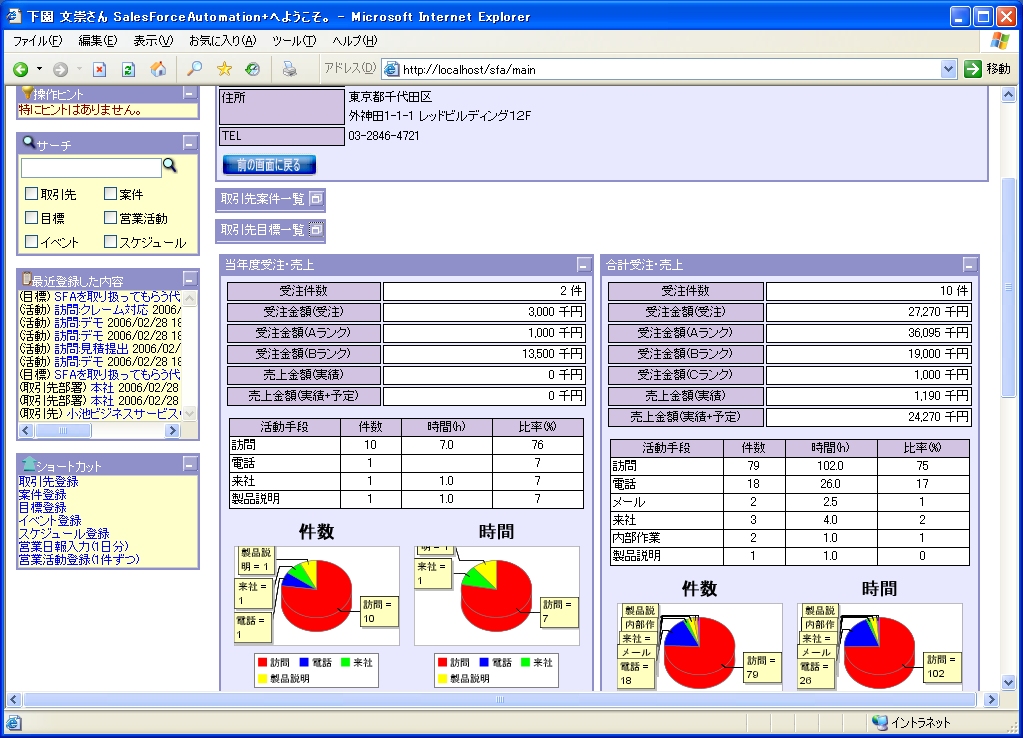The width and height of the screenshot is (1023, 738).
Task: Check the イベント search checkbox
Action: pyautogui.click(x=31, y=242)
